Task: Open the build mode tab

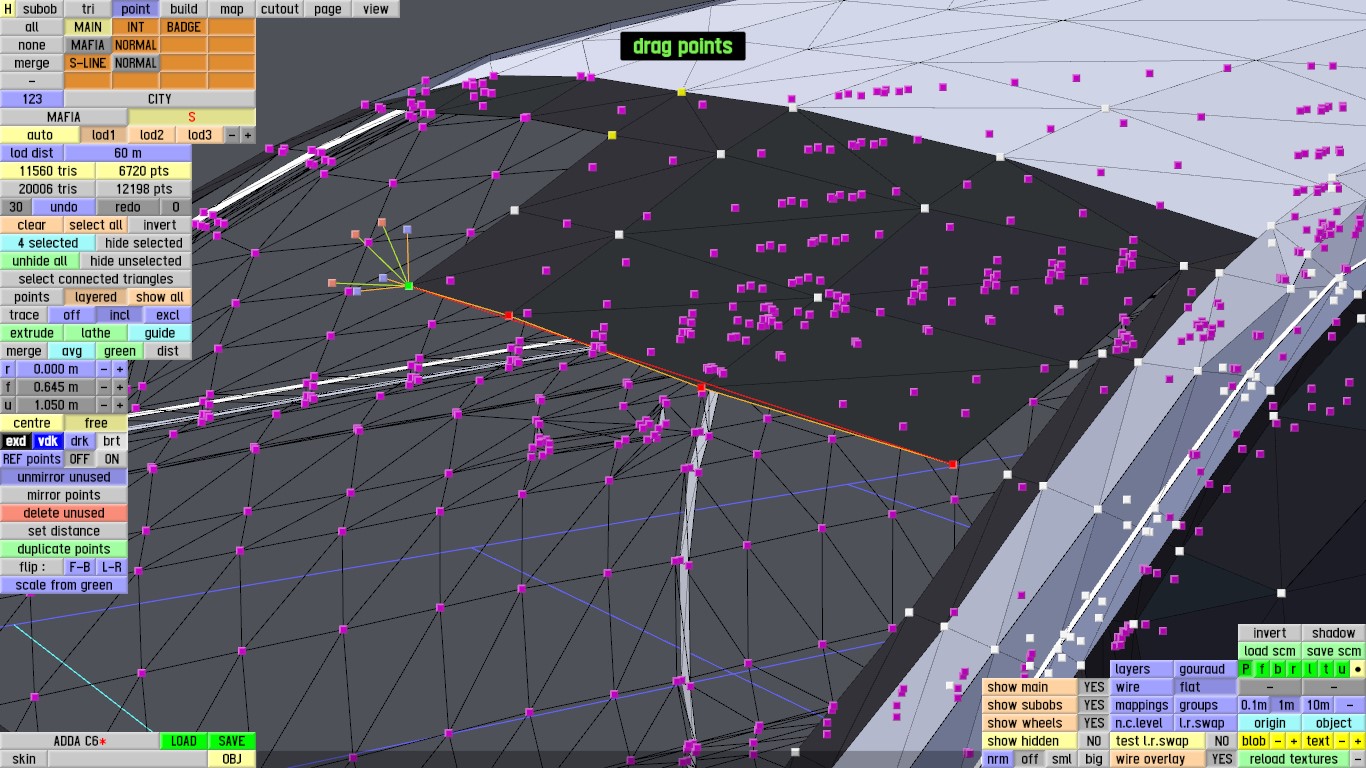Action: (184, 9)
